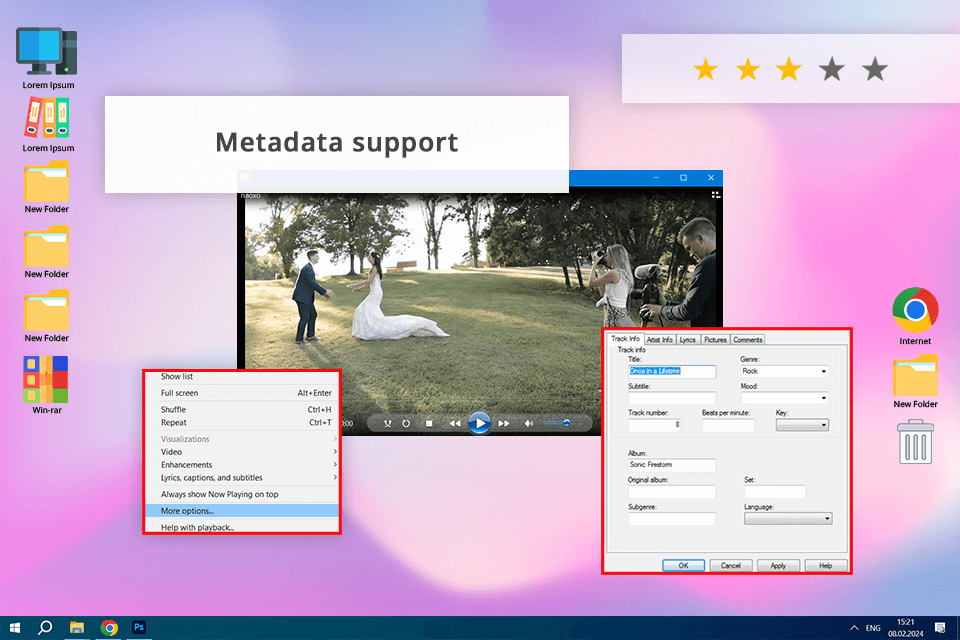Open File Explorer from the taskbar

[x=77, y=628]
